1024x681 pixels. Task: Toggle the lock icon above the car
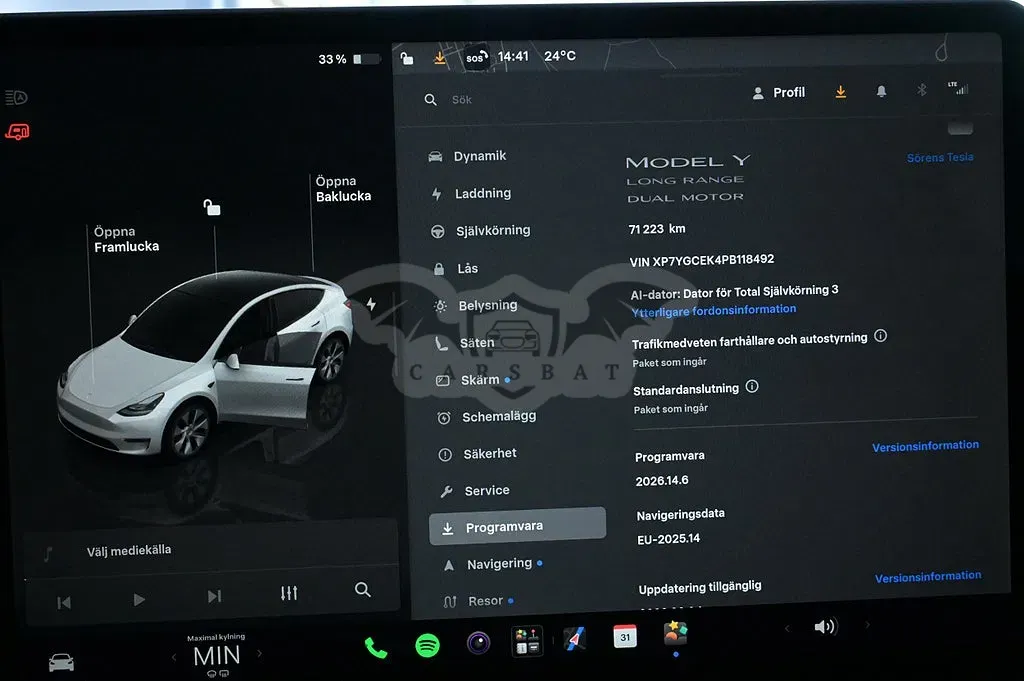click(x=212, y=208)
